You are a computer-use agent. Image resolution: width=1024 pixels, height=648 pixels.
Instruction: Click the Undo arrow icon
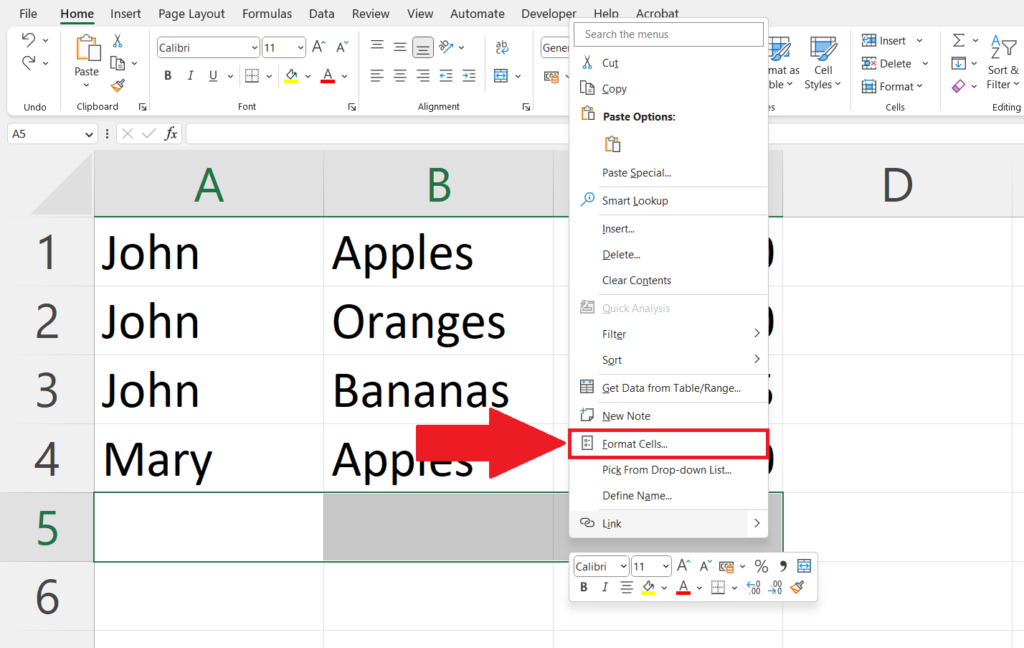(29, 40)
